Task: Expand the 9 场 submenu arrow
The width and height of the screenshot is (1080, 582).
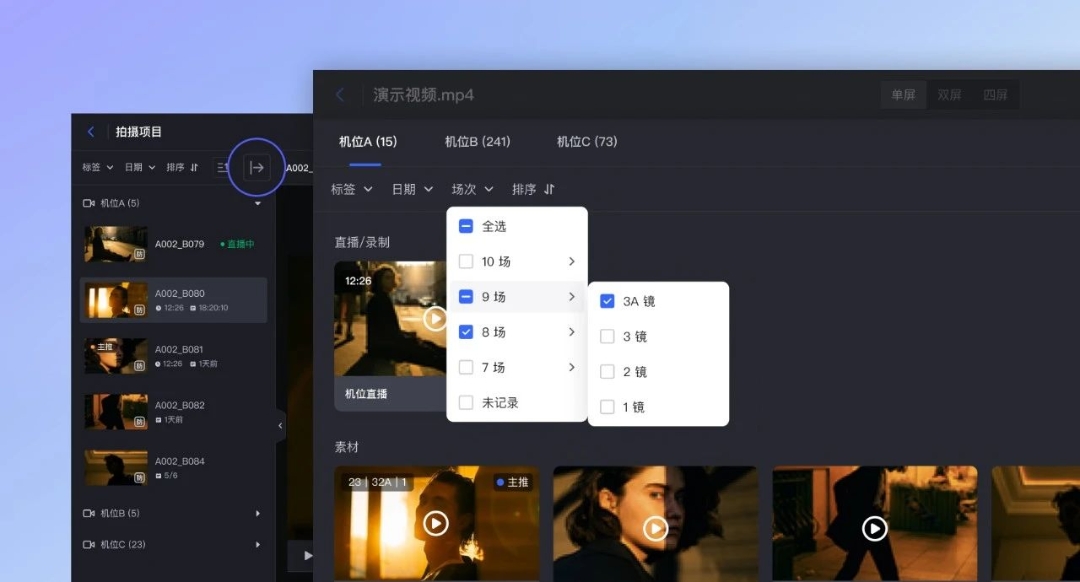Action: pyautogui.click(x=572, y=297)
